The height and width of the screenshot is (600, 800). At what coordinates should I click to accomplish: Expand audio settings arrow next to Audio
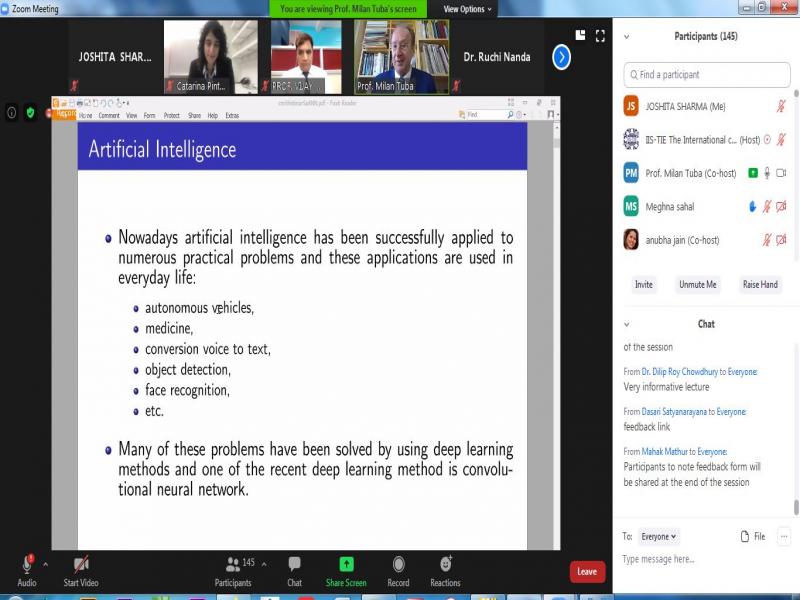pos(45,564)
